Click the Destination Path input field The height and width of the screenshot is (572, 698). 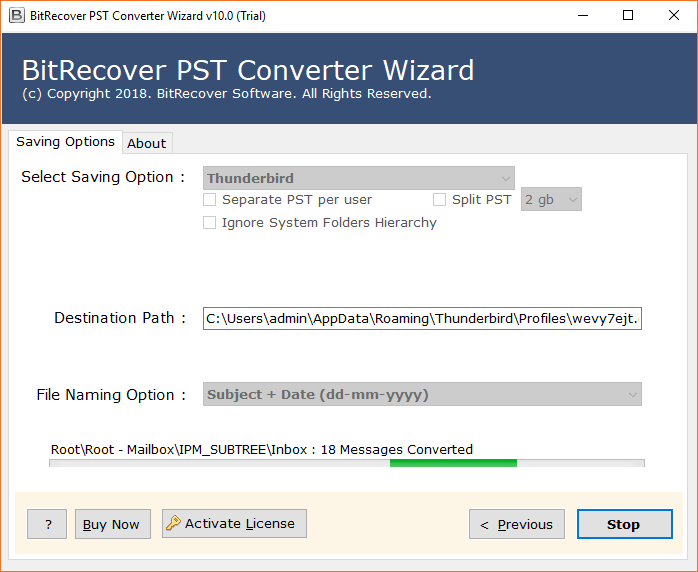click(x=422, y=318)
